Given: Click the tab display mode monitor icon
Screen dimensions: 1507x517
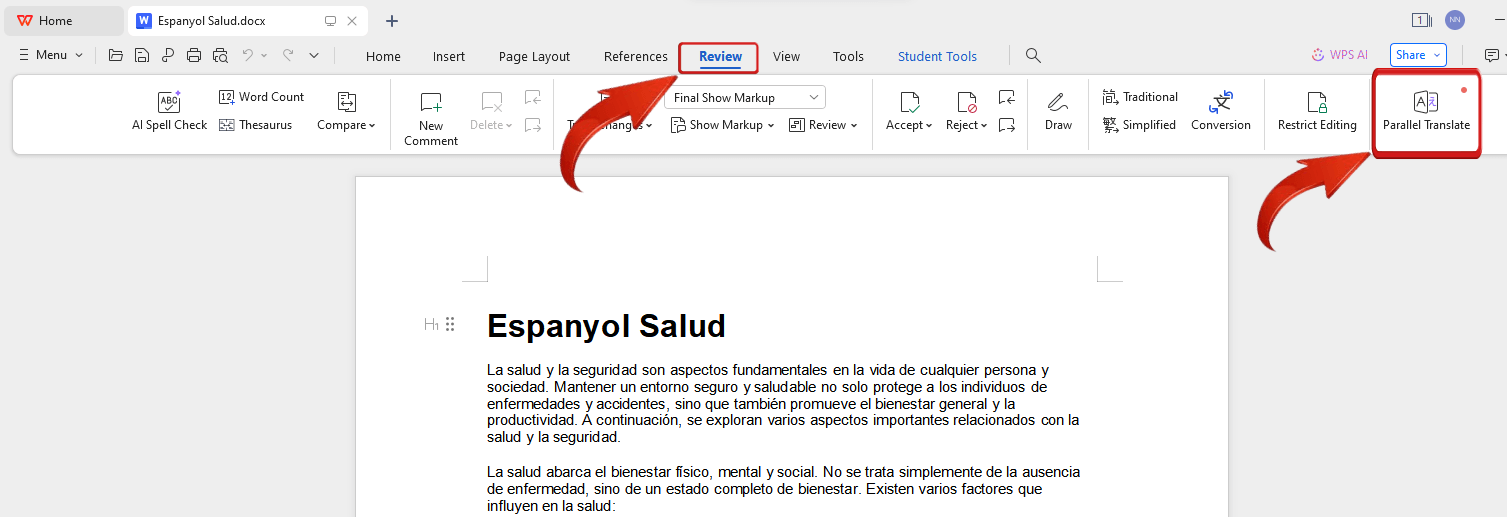Looking at the screenshot, I should [331, 21].
